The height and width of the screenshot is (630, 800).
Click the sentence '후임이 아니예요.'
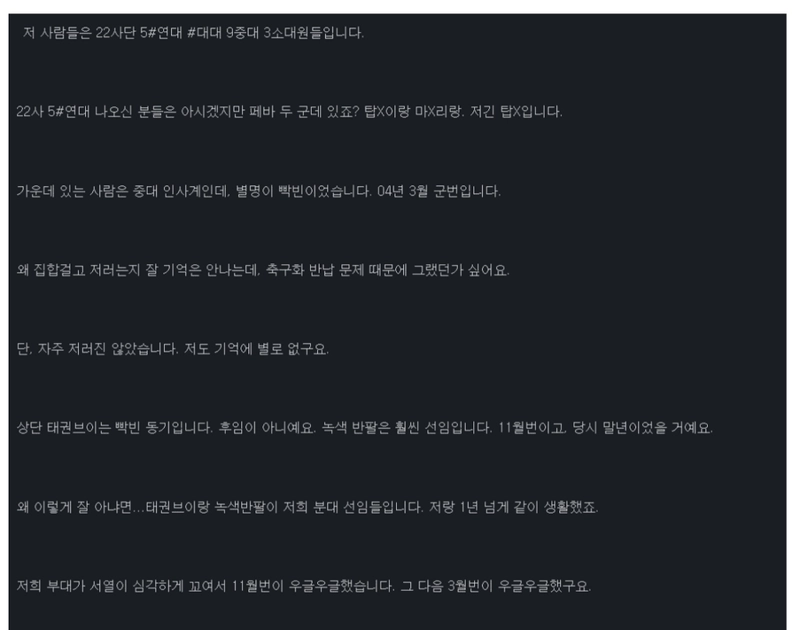267,427
